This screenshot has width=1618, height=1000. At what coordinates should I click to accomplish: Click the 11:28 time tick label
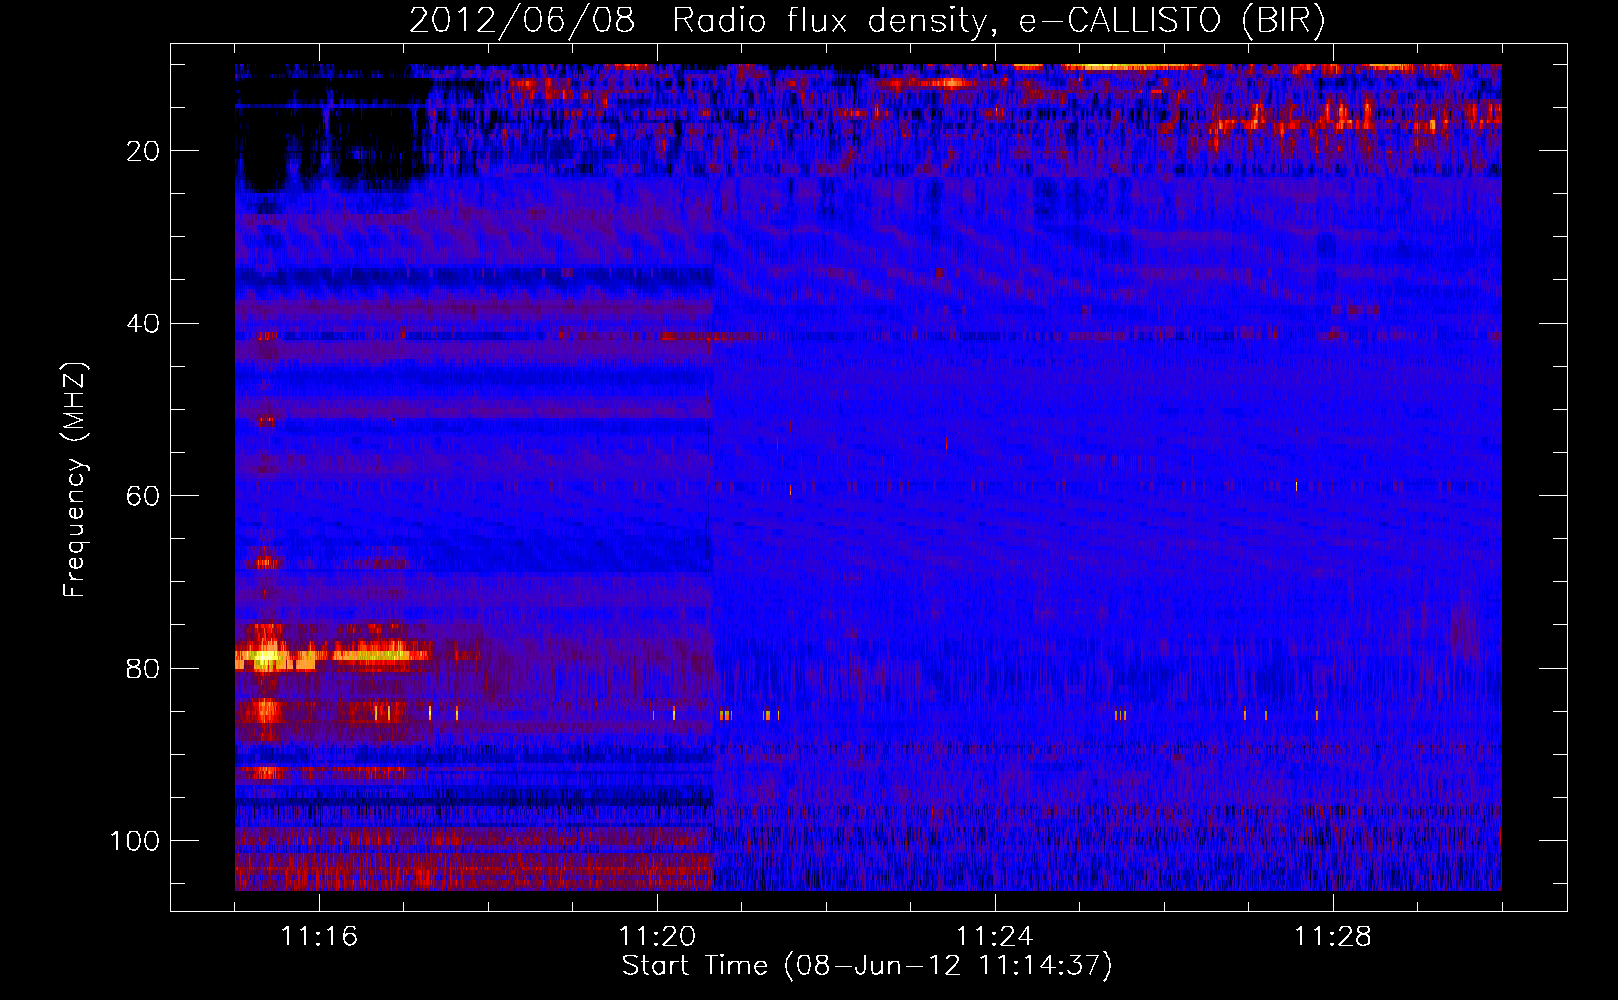point(1333,937)
